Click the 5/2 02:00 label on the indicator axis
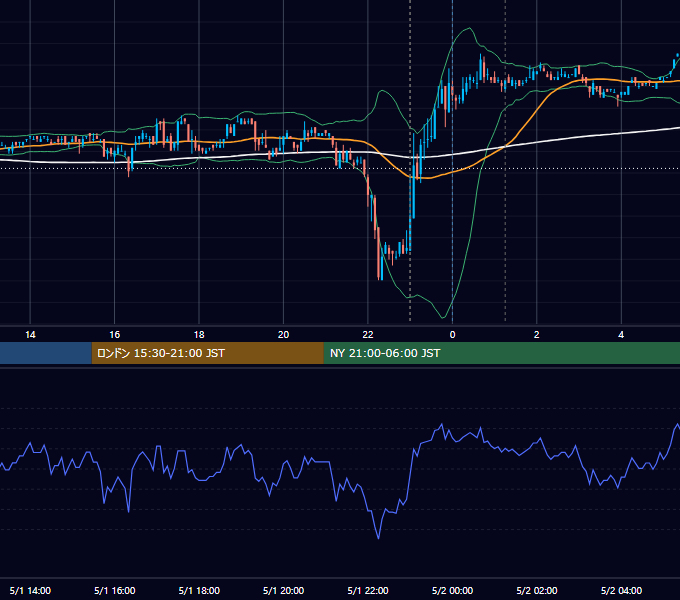Image resolution: width=680 pixels, height=600 pixels. pos(536,590)
